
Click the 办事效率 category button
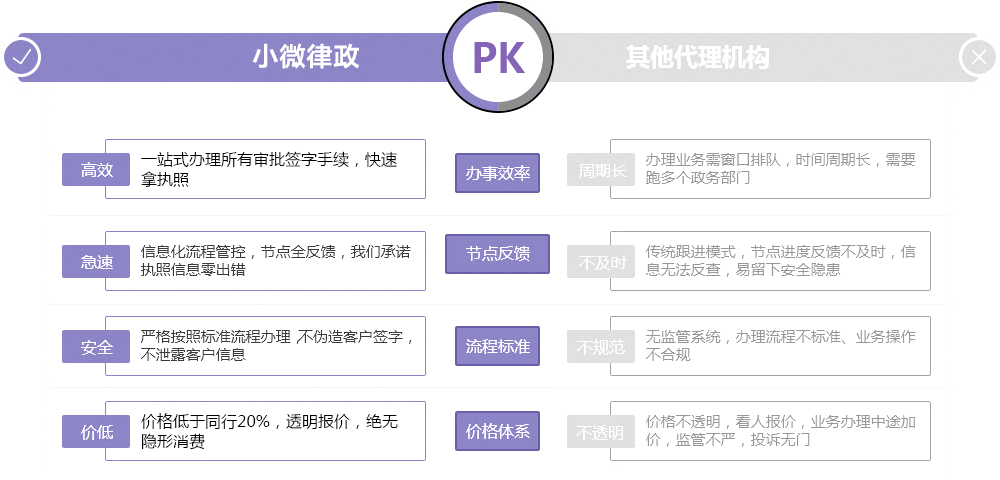[497, 173]
